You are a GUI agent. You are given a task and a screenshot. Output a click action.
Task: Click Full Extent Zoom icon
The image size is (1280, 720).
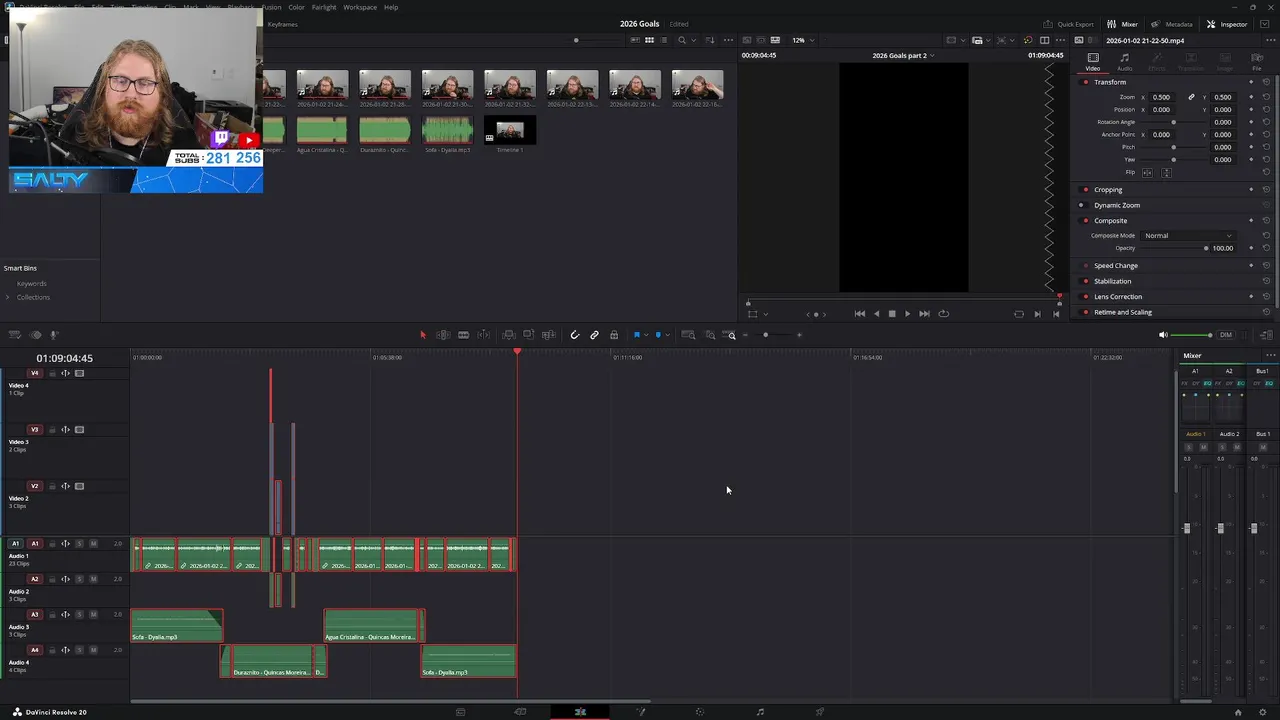688,335
